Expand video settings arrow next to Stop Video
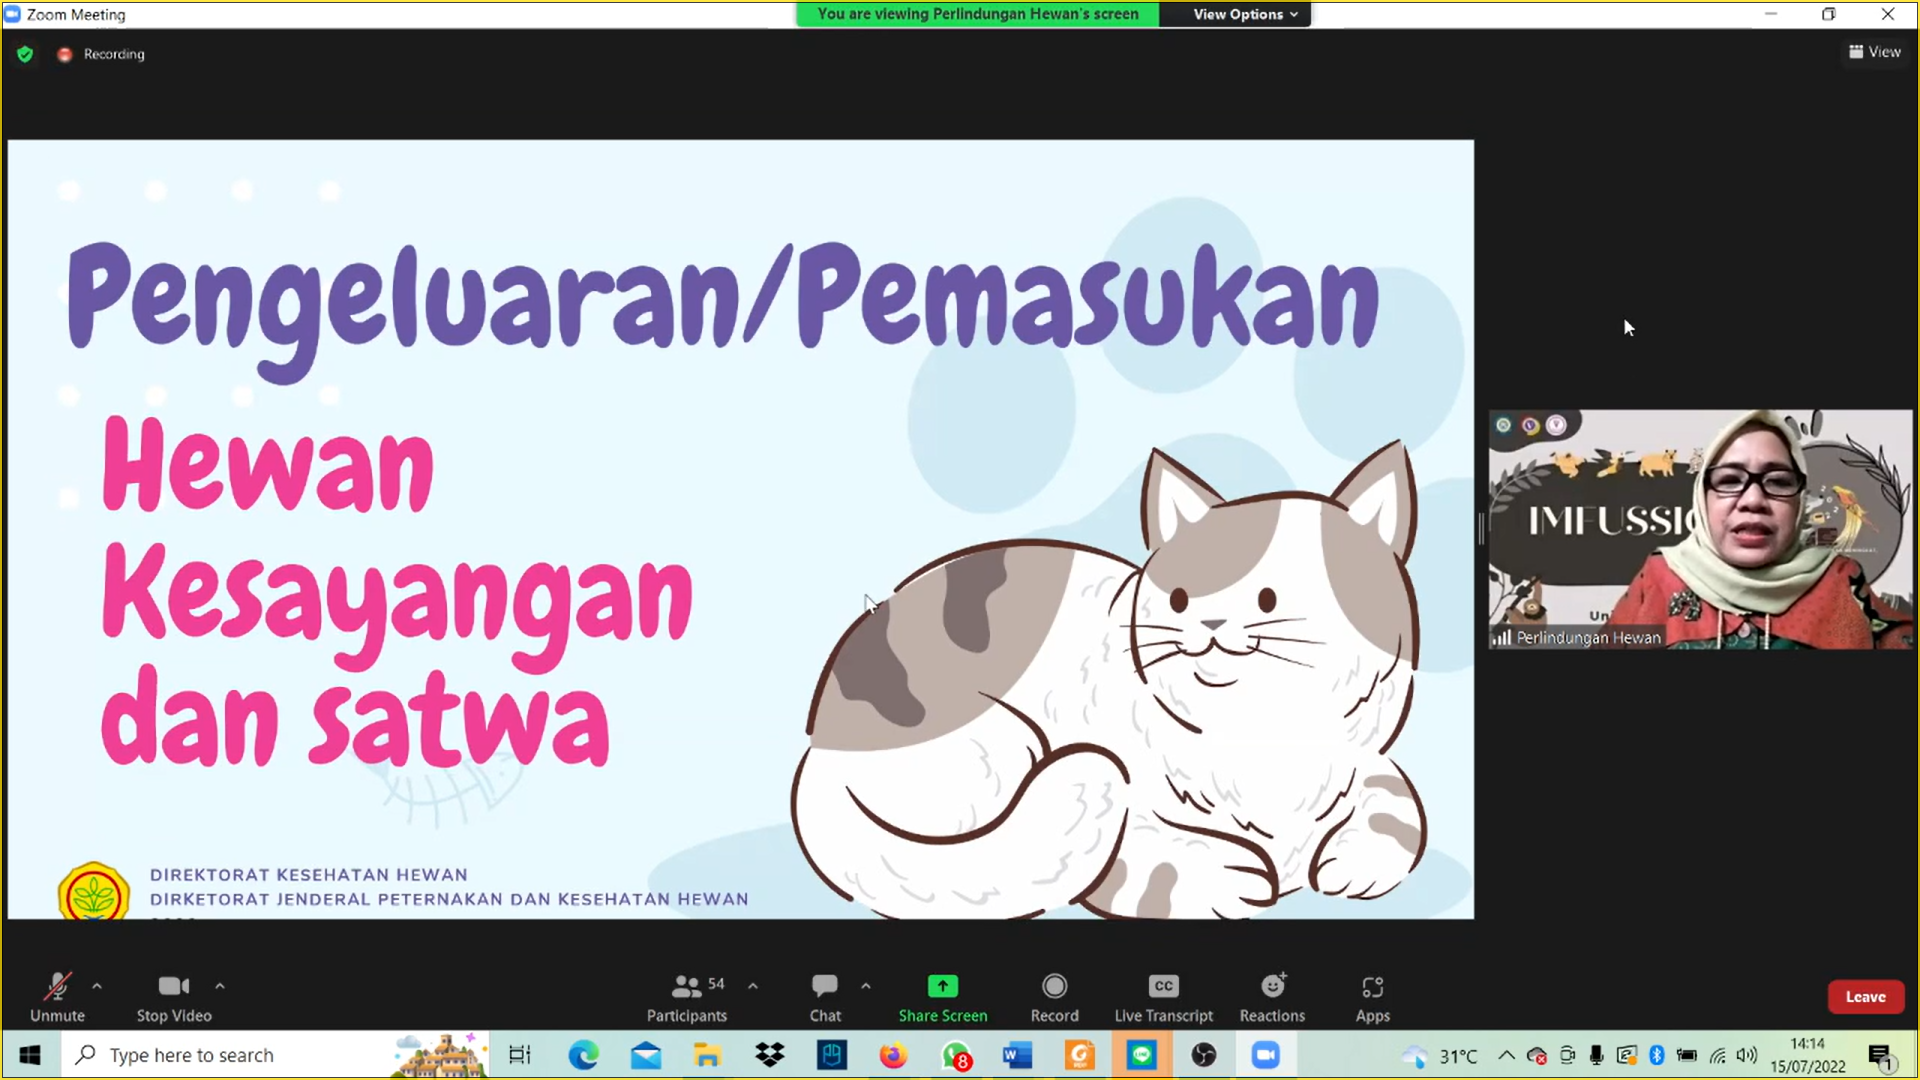Image resolution: width=1920 pixels, height=1080 pixels. pyautogui.click(x=220, y=986)
